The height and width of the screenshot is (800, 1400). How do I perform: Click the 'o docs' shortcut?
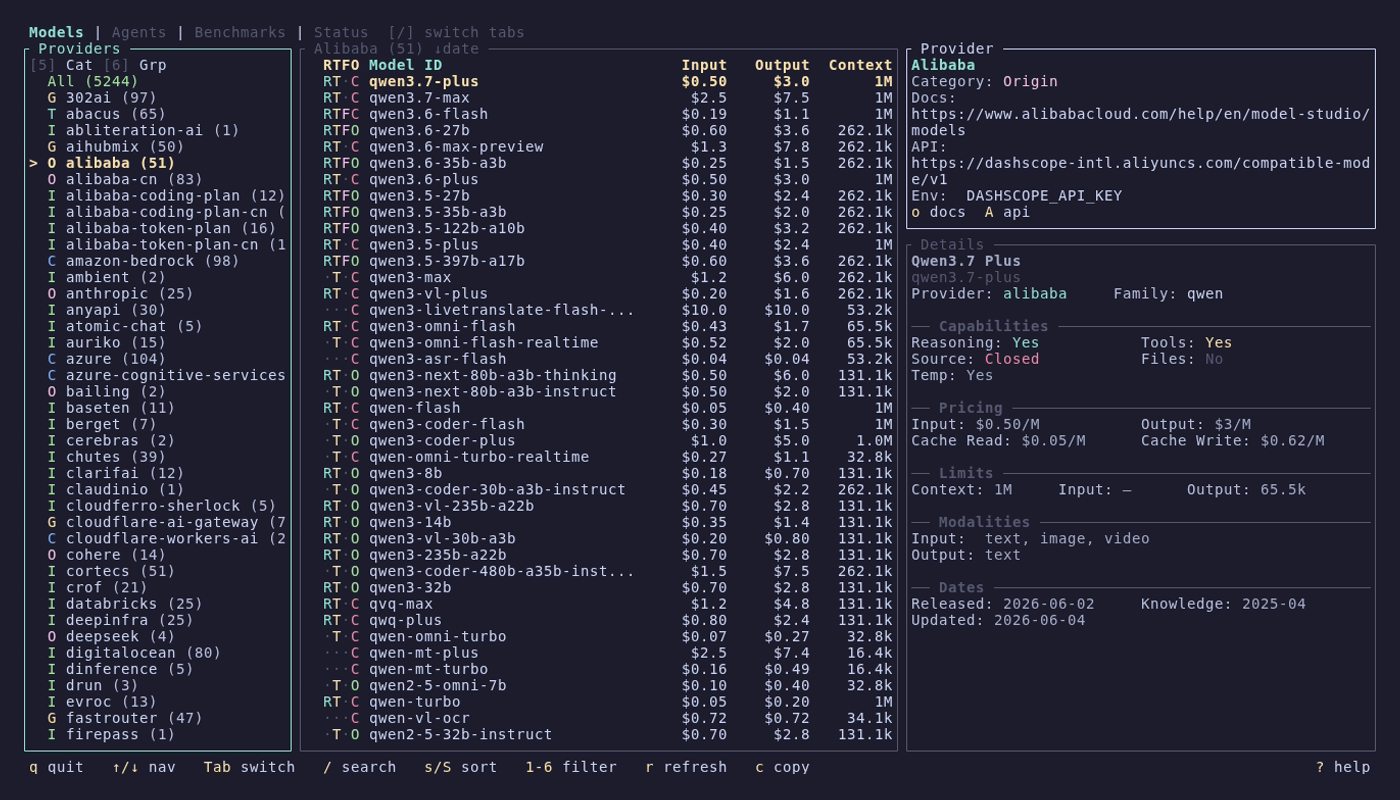[938, 212]
